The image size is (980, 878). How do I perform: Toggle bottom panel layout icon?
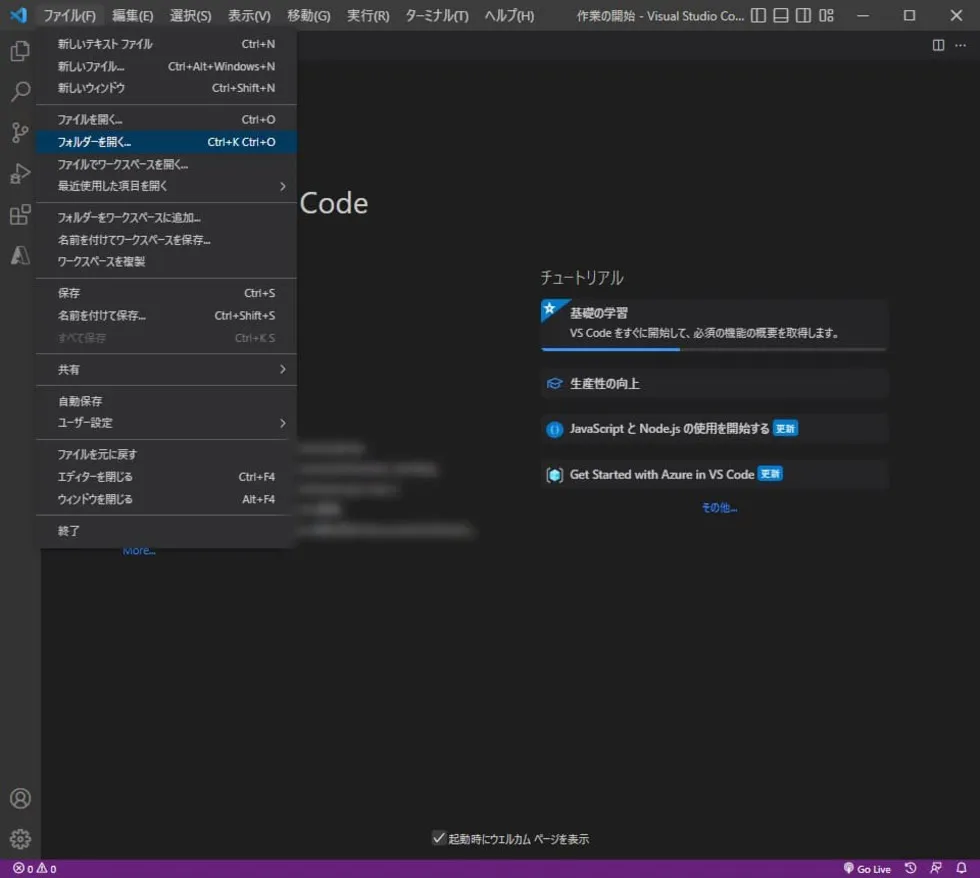click(x=781, y=16)
